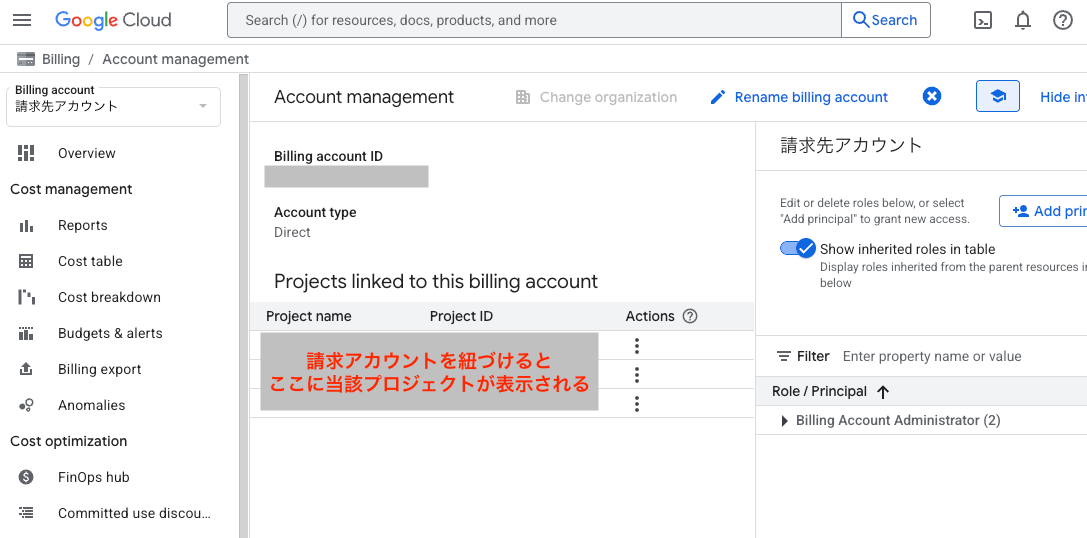Select the FinOps hub sidebar item

pos(94,477)
